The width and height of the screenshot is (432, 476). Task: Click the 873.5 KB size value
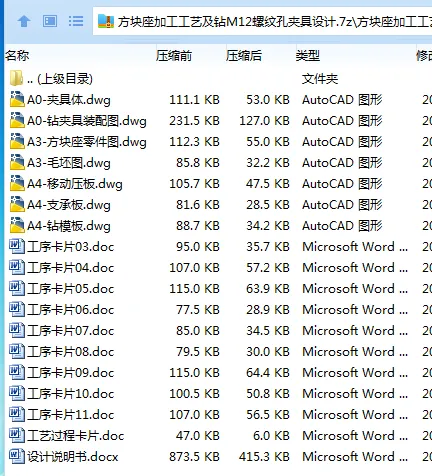194,457
